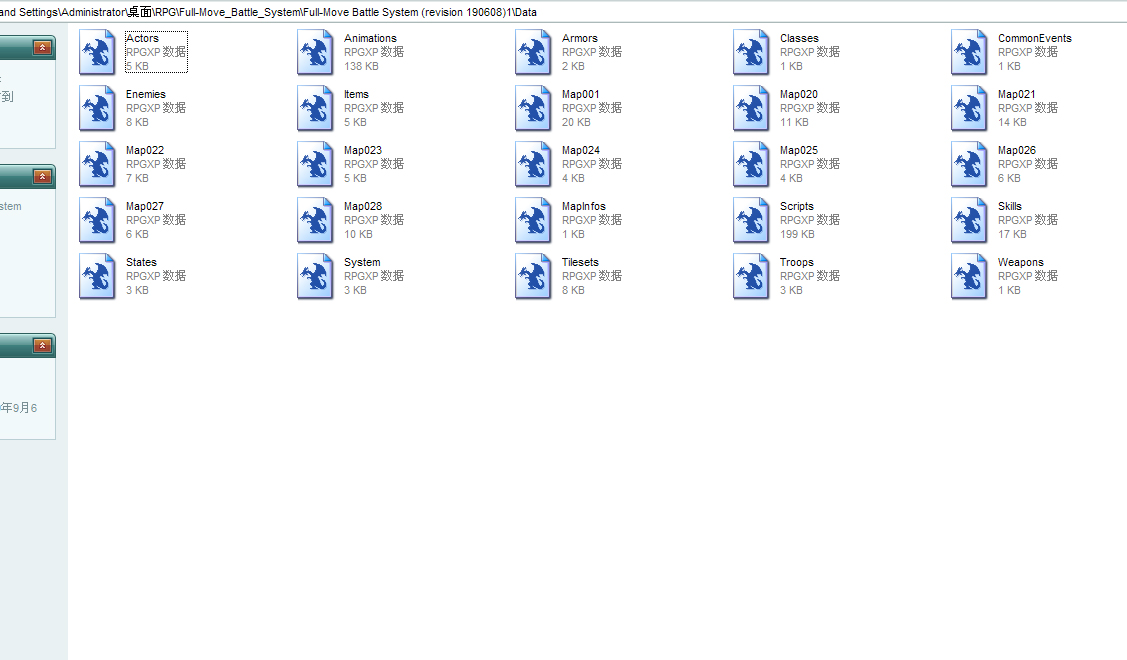The image size is (1127, 660).
Task: Collapse the topmost sidebar task panel
Action: (42, 47)
